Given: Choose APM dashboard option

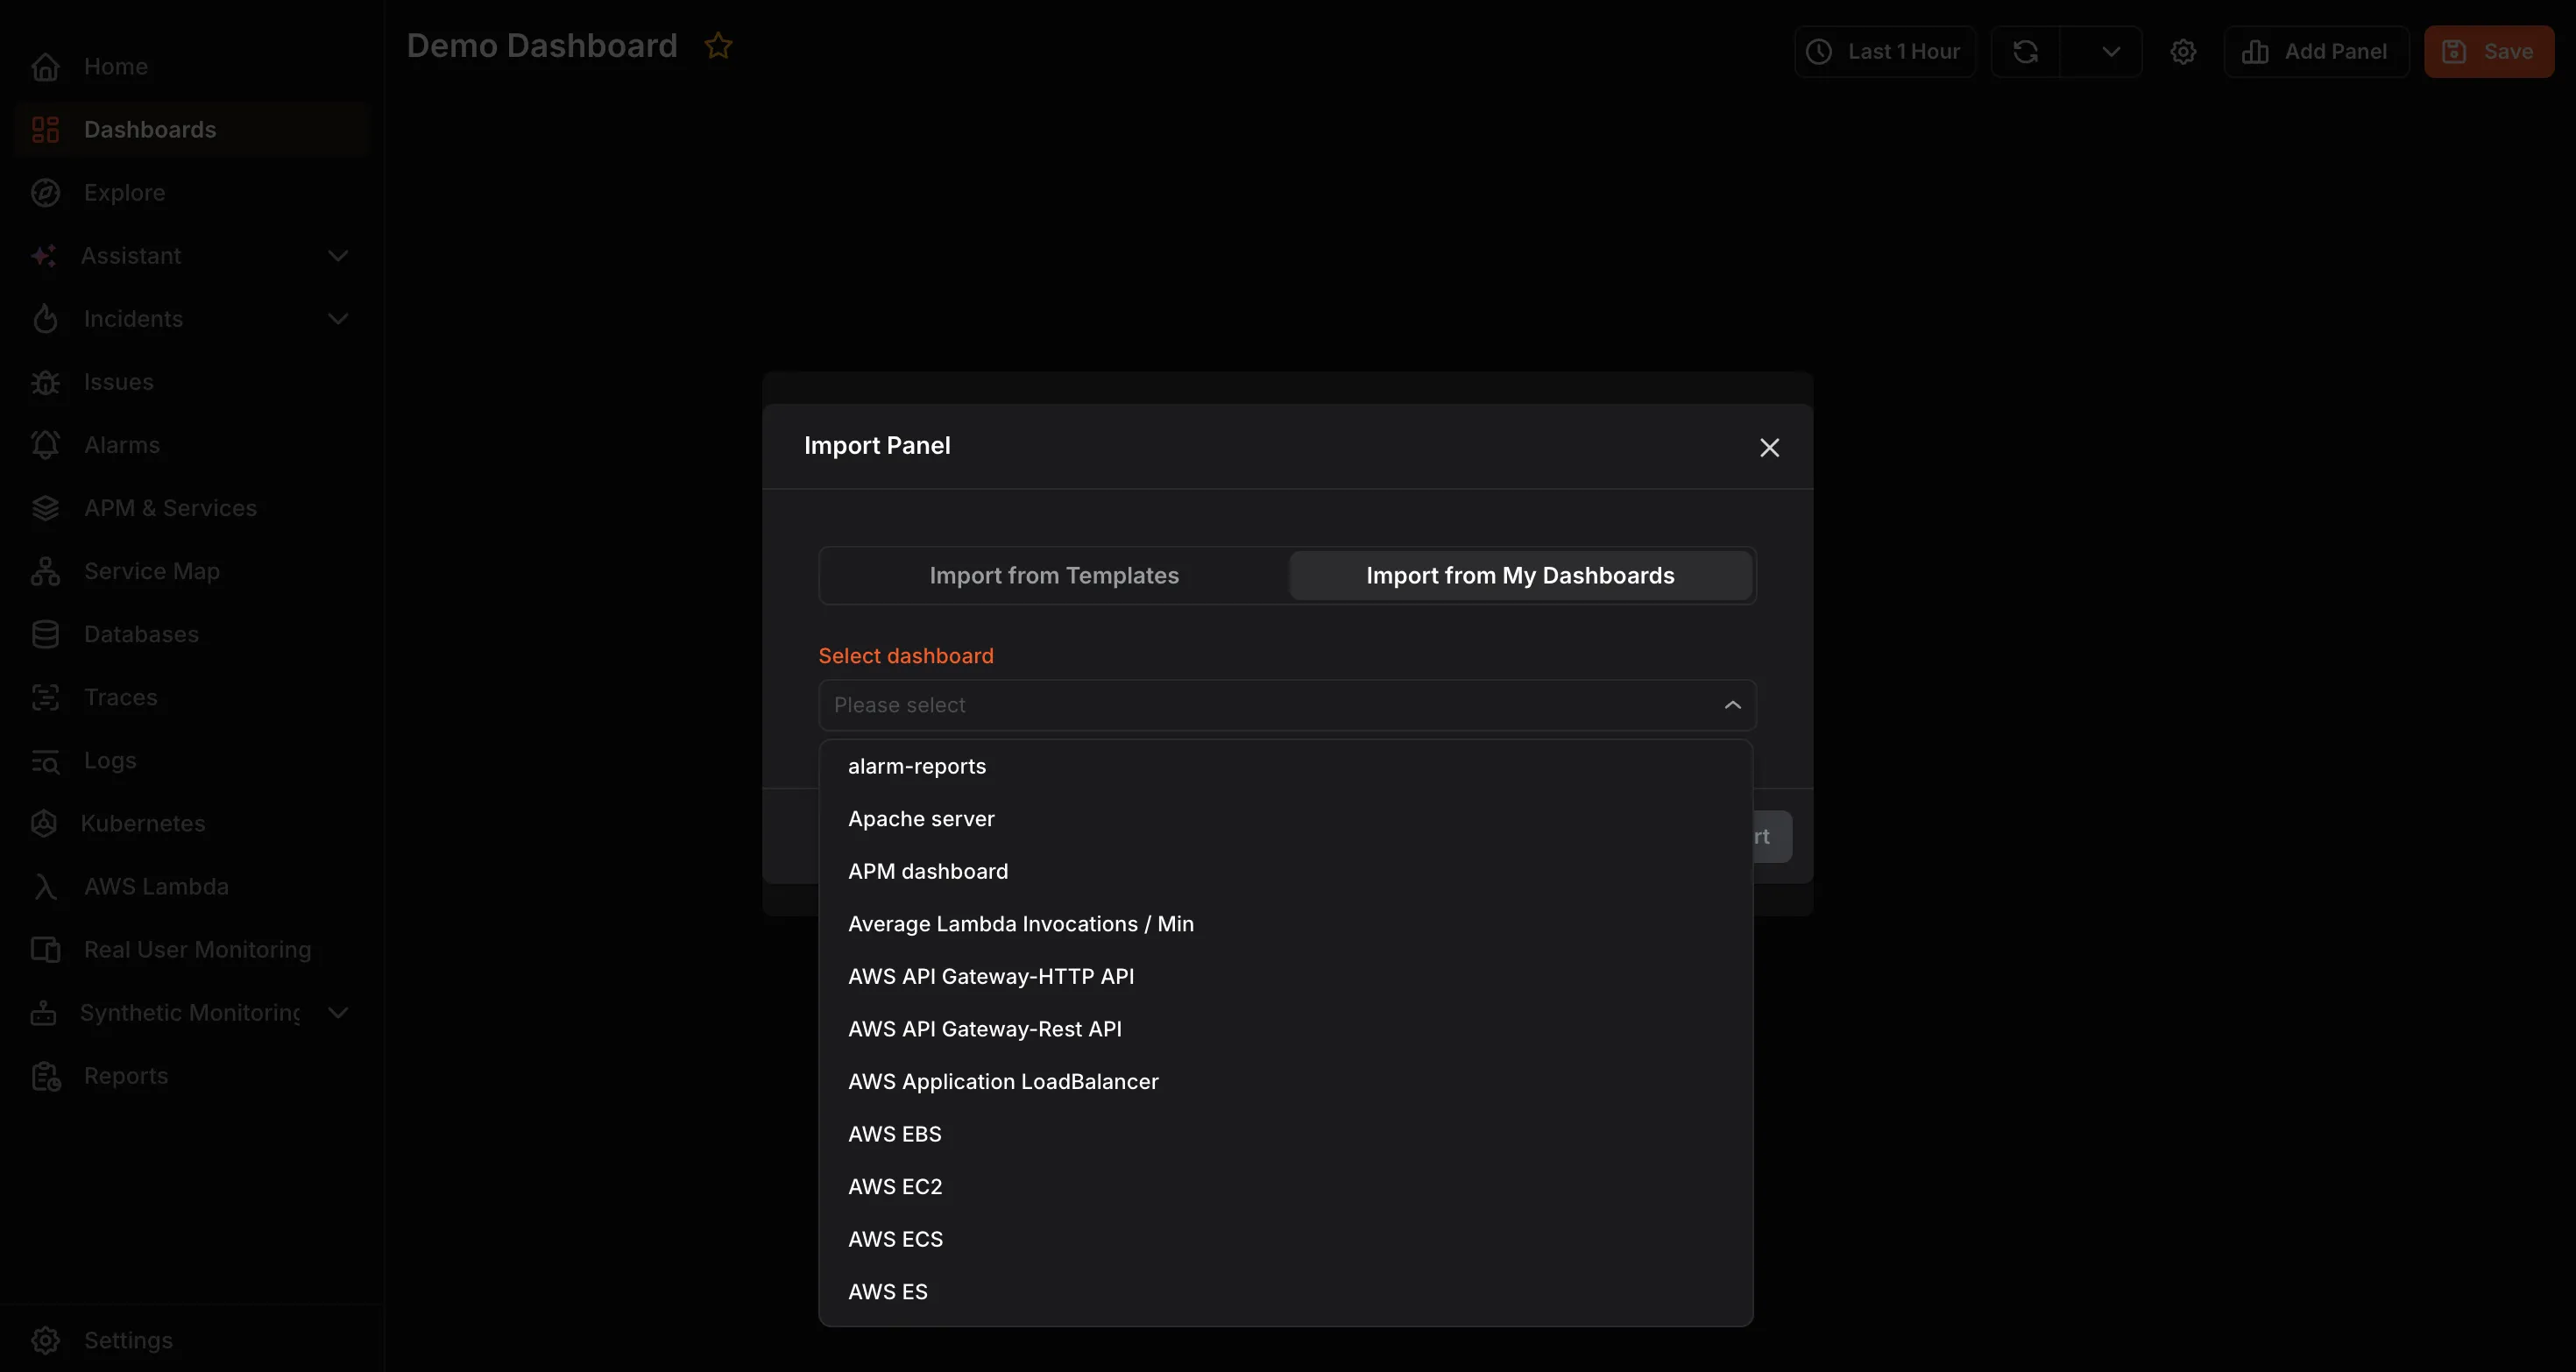Looking at the screenshot, I should pos(1285,871).
